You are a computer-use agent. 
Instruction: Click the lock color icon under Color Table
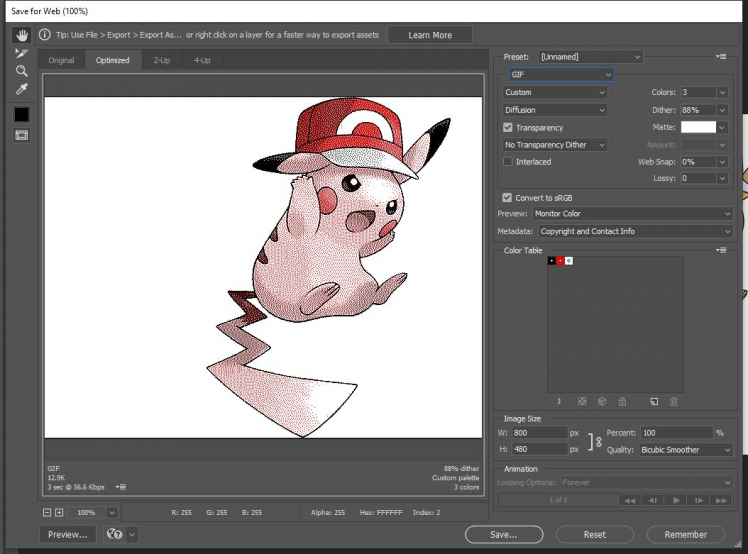pos(622,401)
